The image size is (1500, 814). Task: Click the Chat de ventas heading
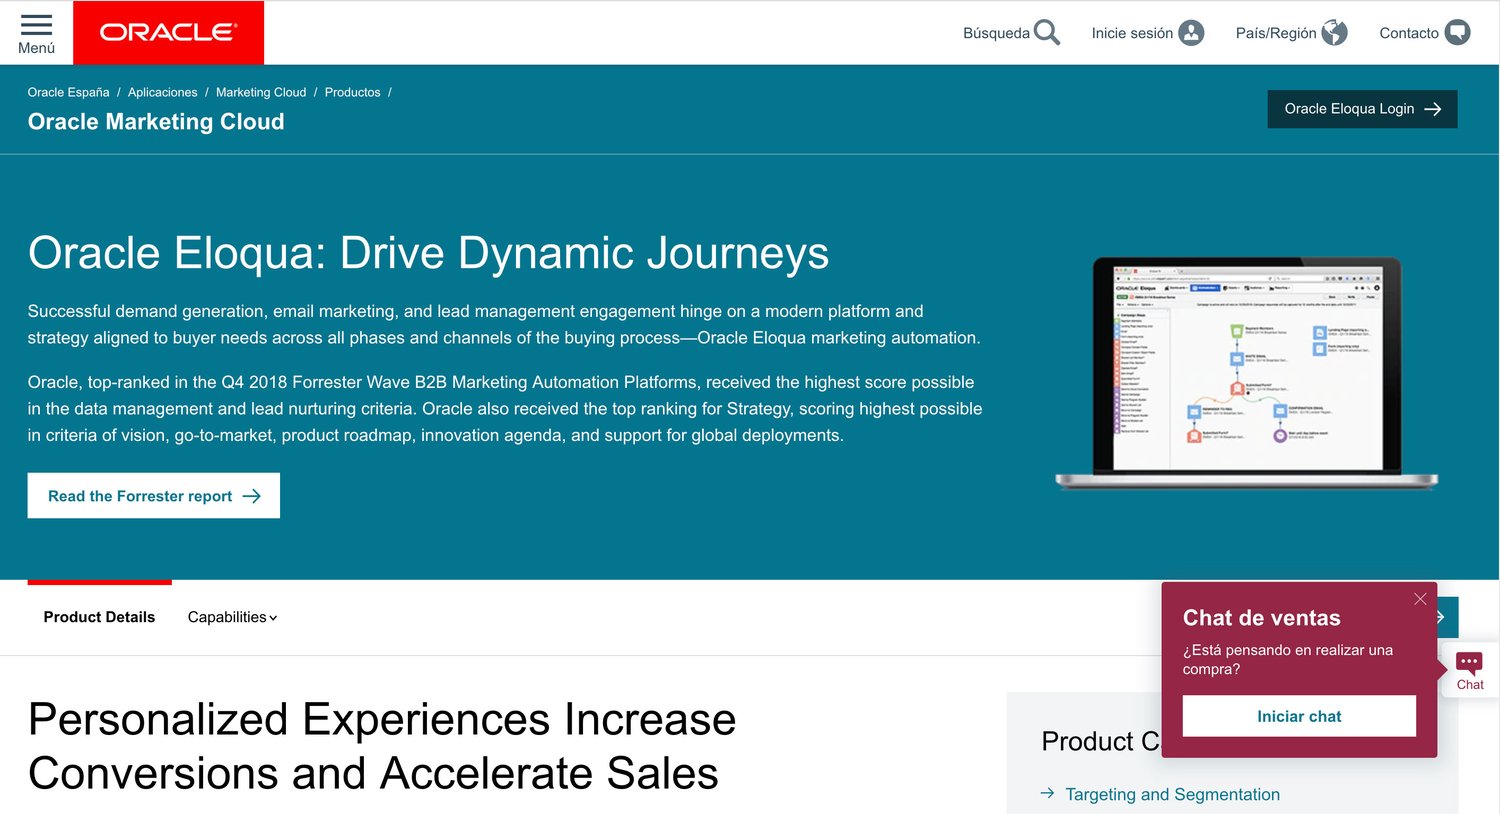coord(1261,618)
